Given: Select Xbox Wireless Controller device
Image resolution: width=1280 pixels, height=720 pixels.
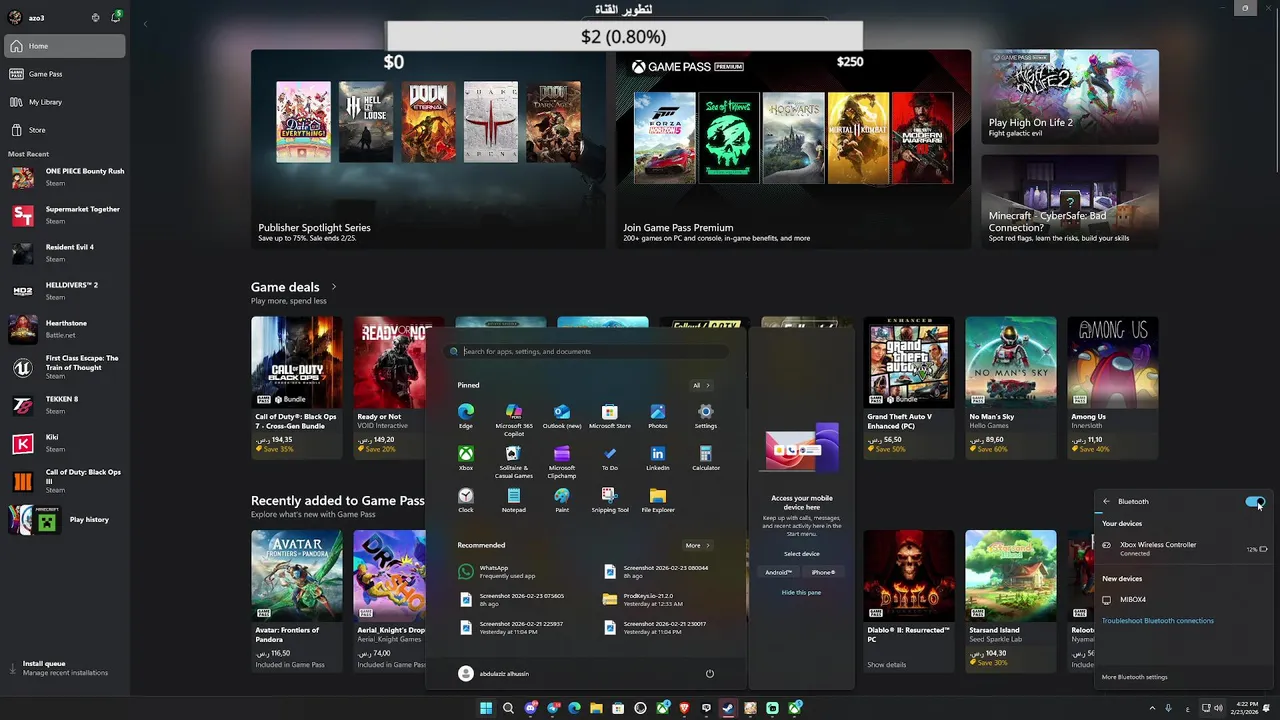Looking at the screenshot, I should coord(1184,549).
